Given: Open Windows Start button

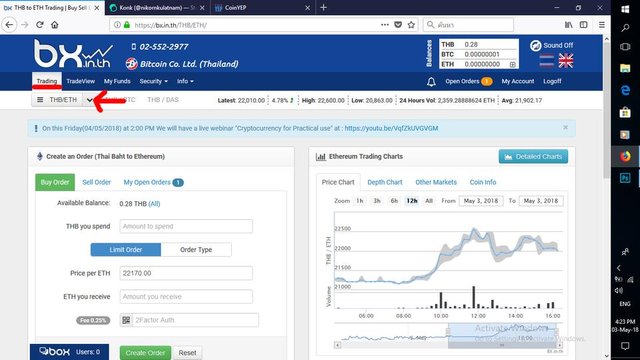Looking at the screenshot, I should [625, 9].
